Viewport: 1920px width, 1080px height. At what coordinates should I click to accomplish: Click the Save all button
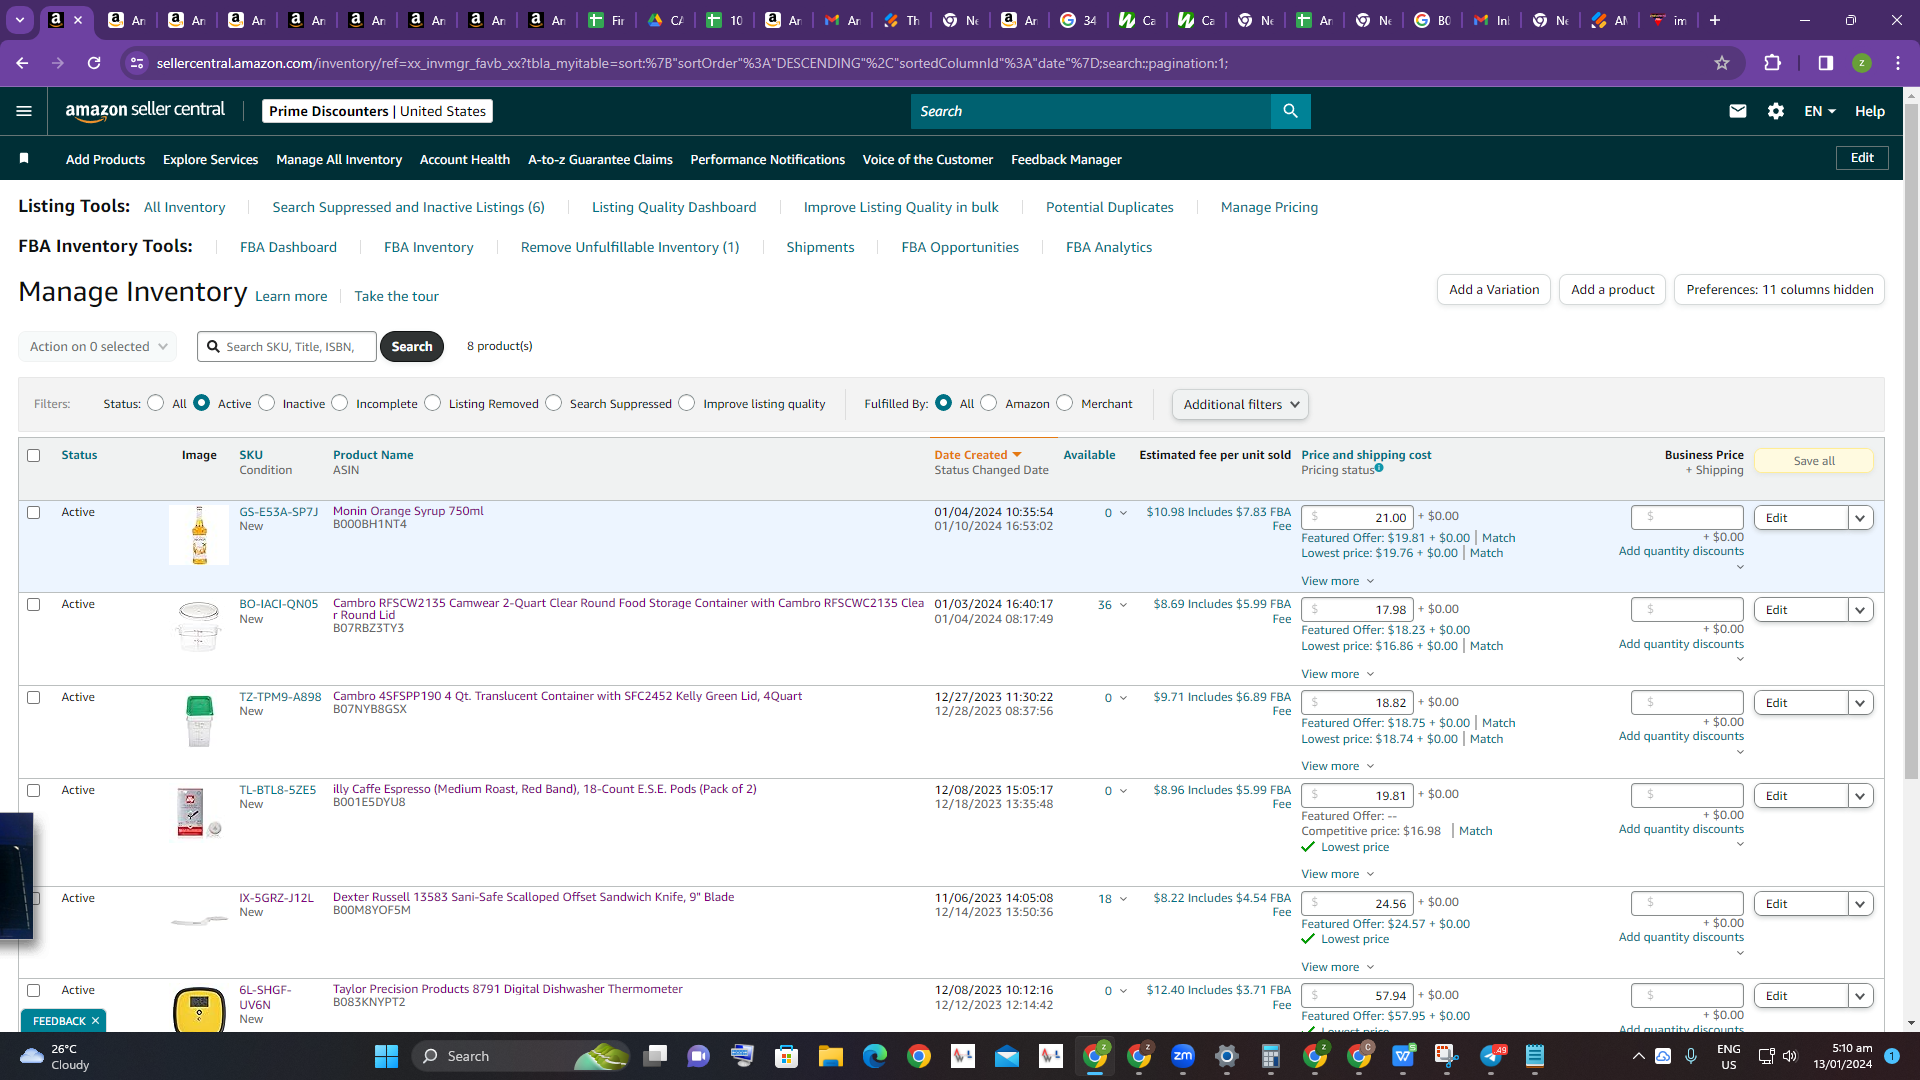pyautogui.click(x=1814, y=461)
